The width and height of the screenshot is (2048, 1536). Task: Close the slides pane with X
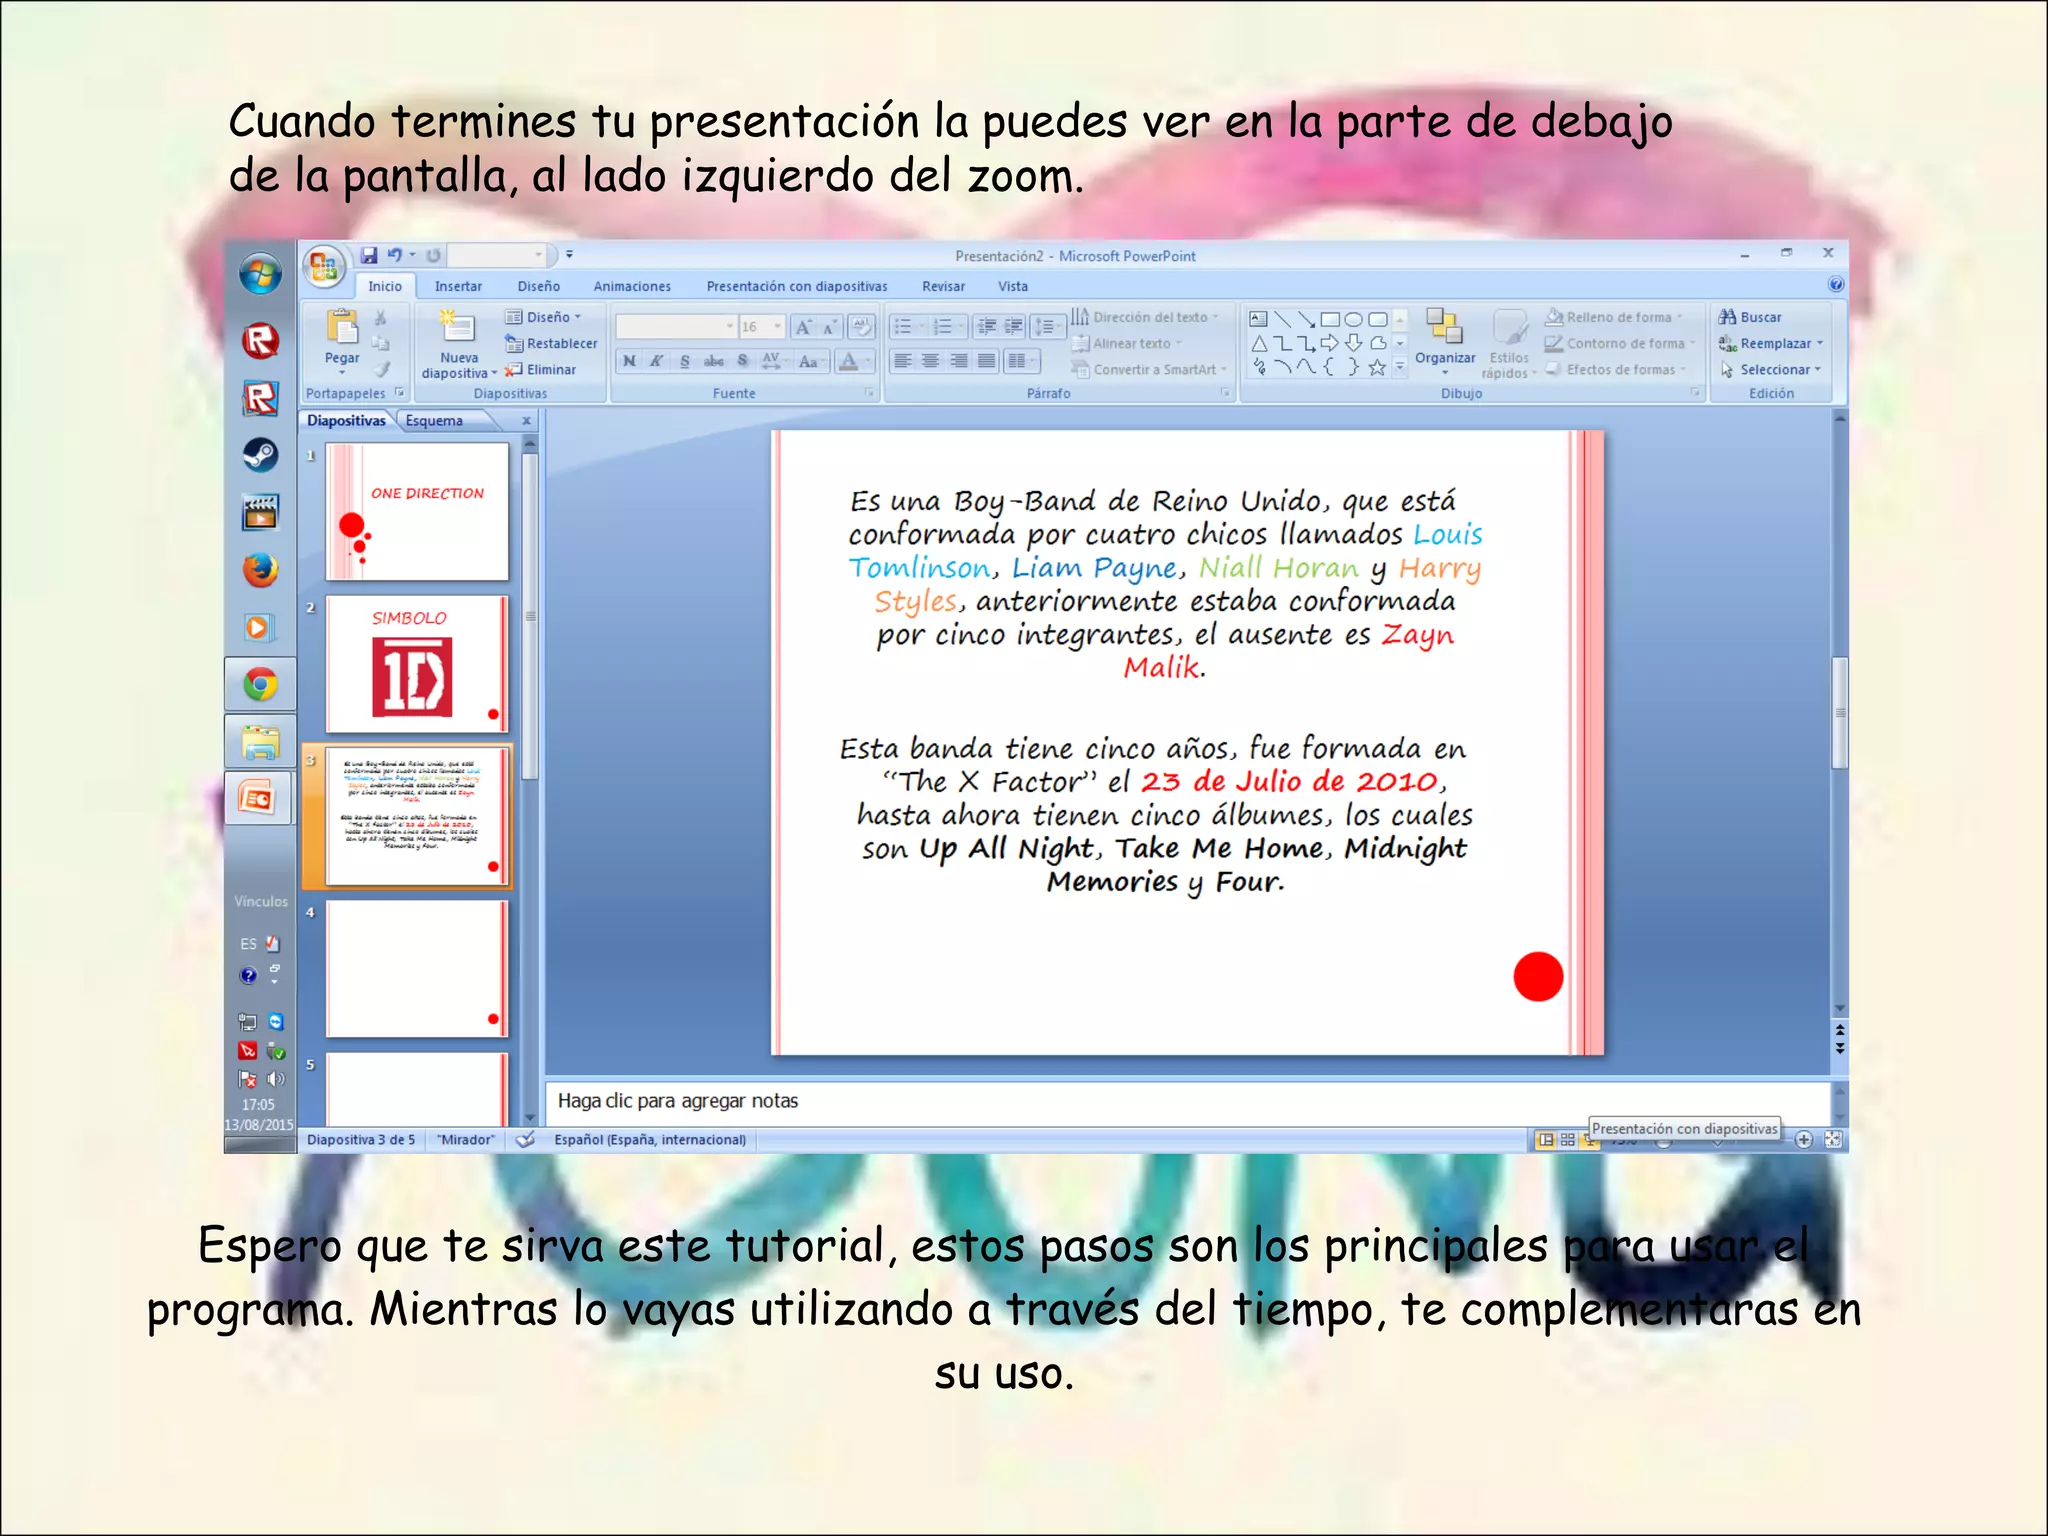pos(527,421)
